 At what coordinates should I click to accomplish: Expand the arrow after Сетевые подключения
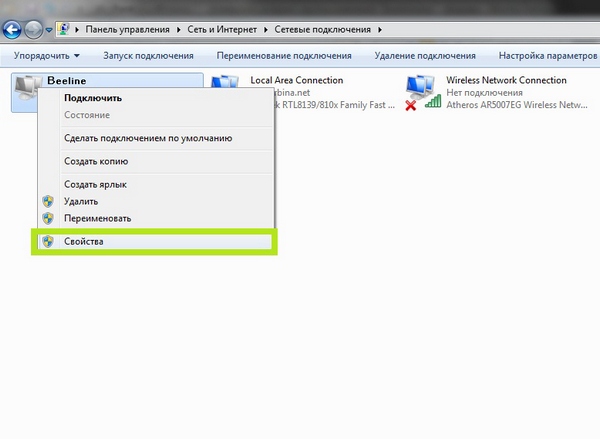click(380, 29)
